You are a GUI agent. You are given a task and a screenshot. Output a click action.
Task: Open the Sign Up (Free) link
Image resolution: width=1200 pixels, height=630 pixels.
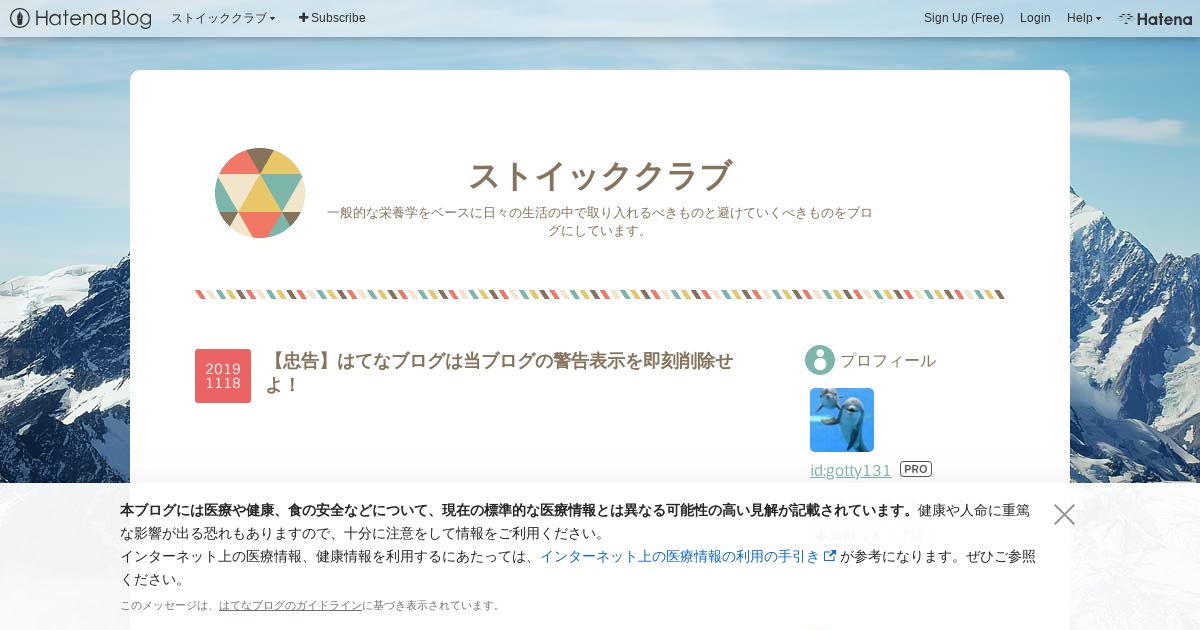(x=964, y=18)
